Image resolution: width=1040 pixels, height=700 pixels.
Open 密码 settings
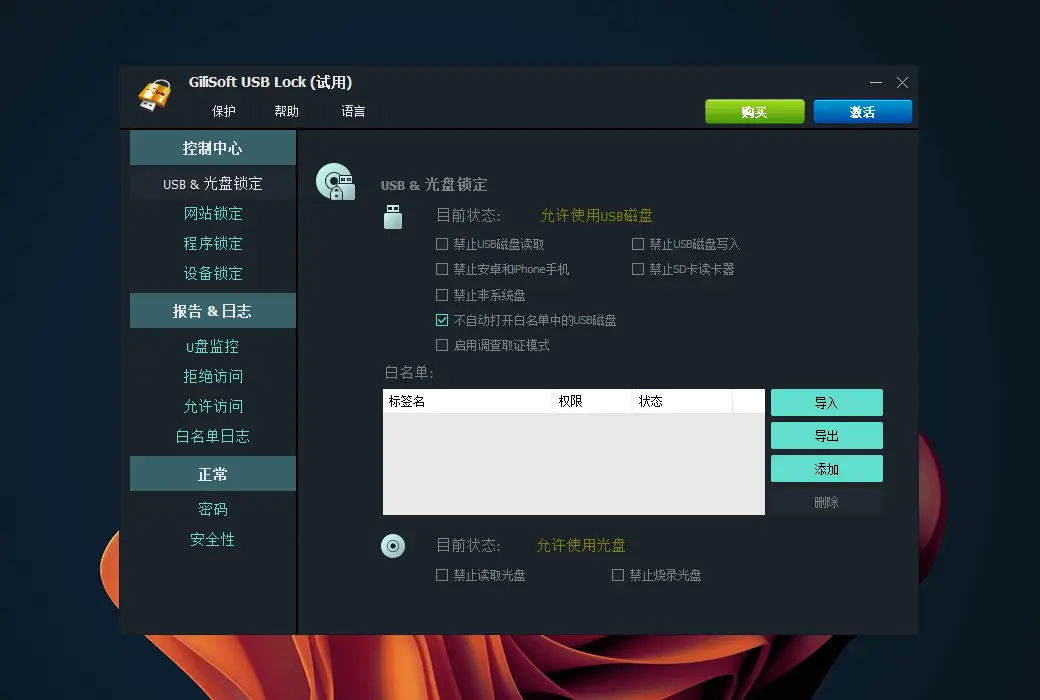click(212, 509)
